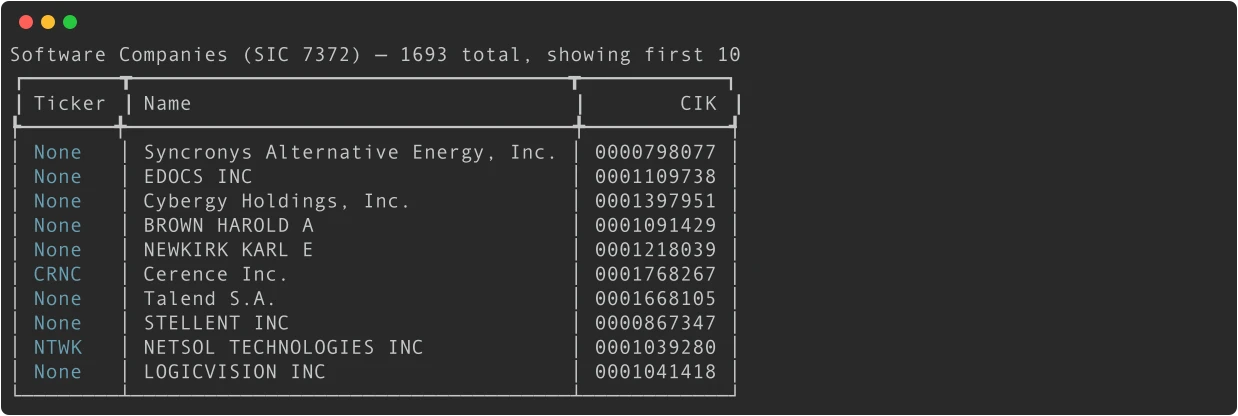Select NEWKIRK KARL E name
Viewport: 1238px width, 416px height.
click(228, 250)
